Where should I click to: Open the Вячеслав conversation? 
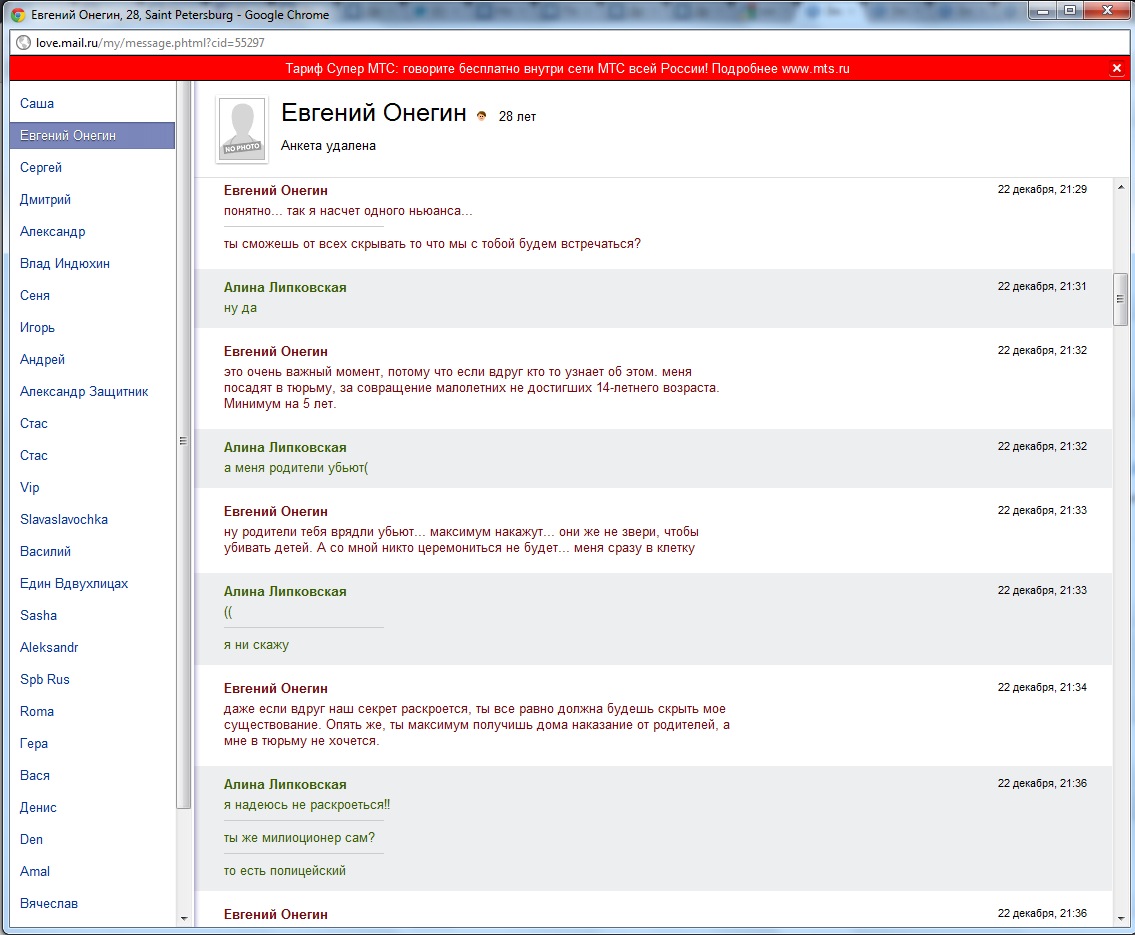pos(48,903)
